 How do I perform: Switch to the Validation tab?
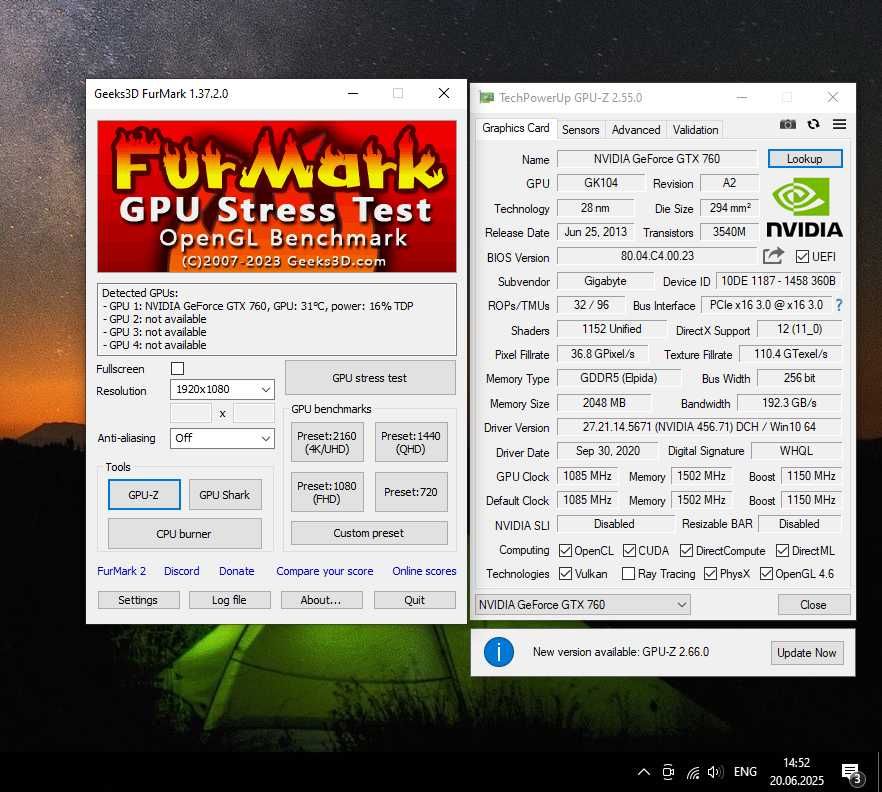pyautogui.click(x=696, y=130)
